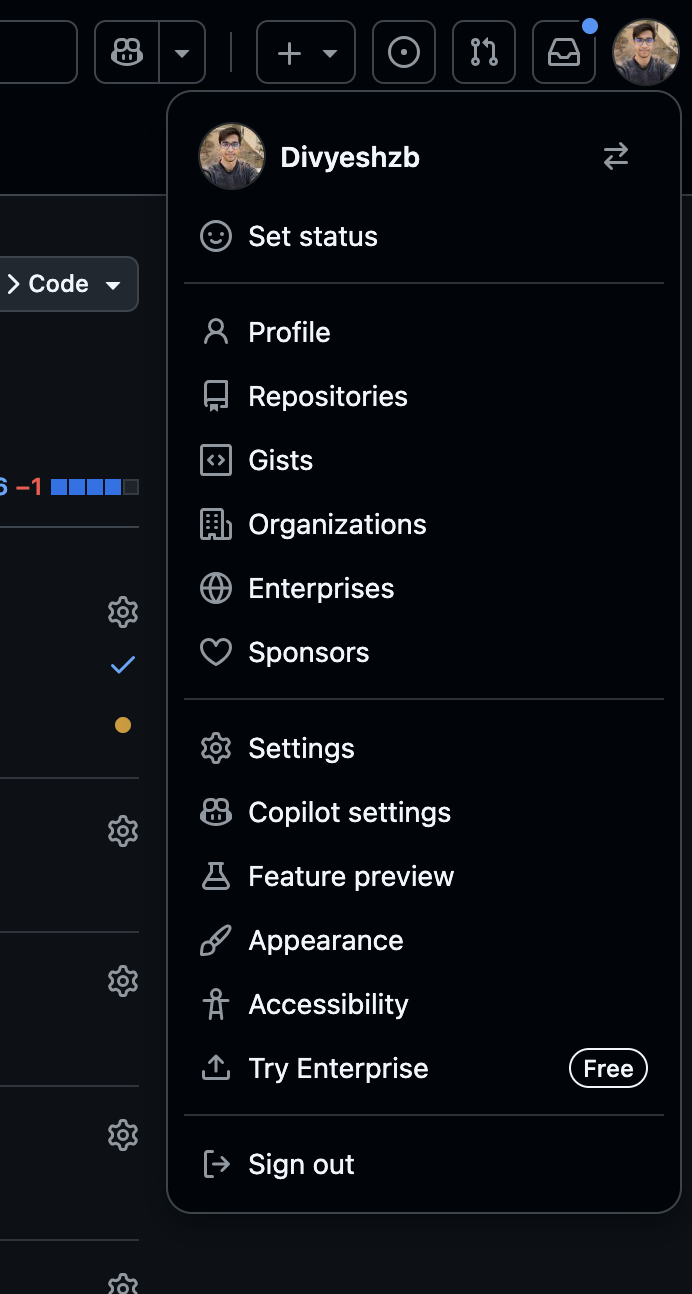Toggle the blue unread notification dot

click(590, 21)
